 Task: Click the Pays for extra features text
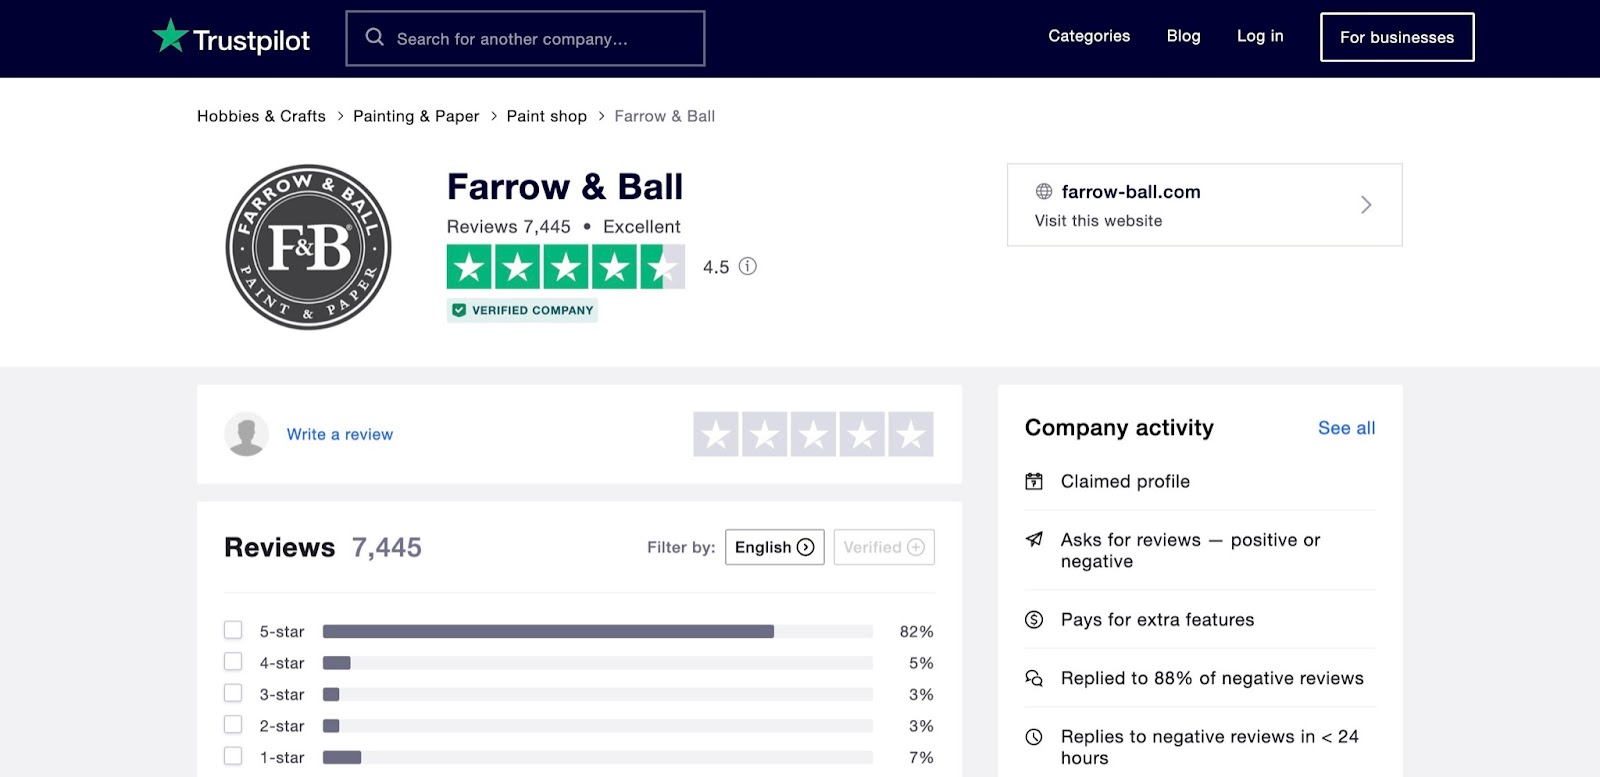point(1158,620)
